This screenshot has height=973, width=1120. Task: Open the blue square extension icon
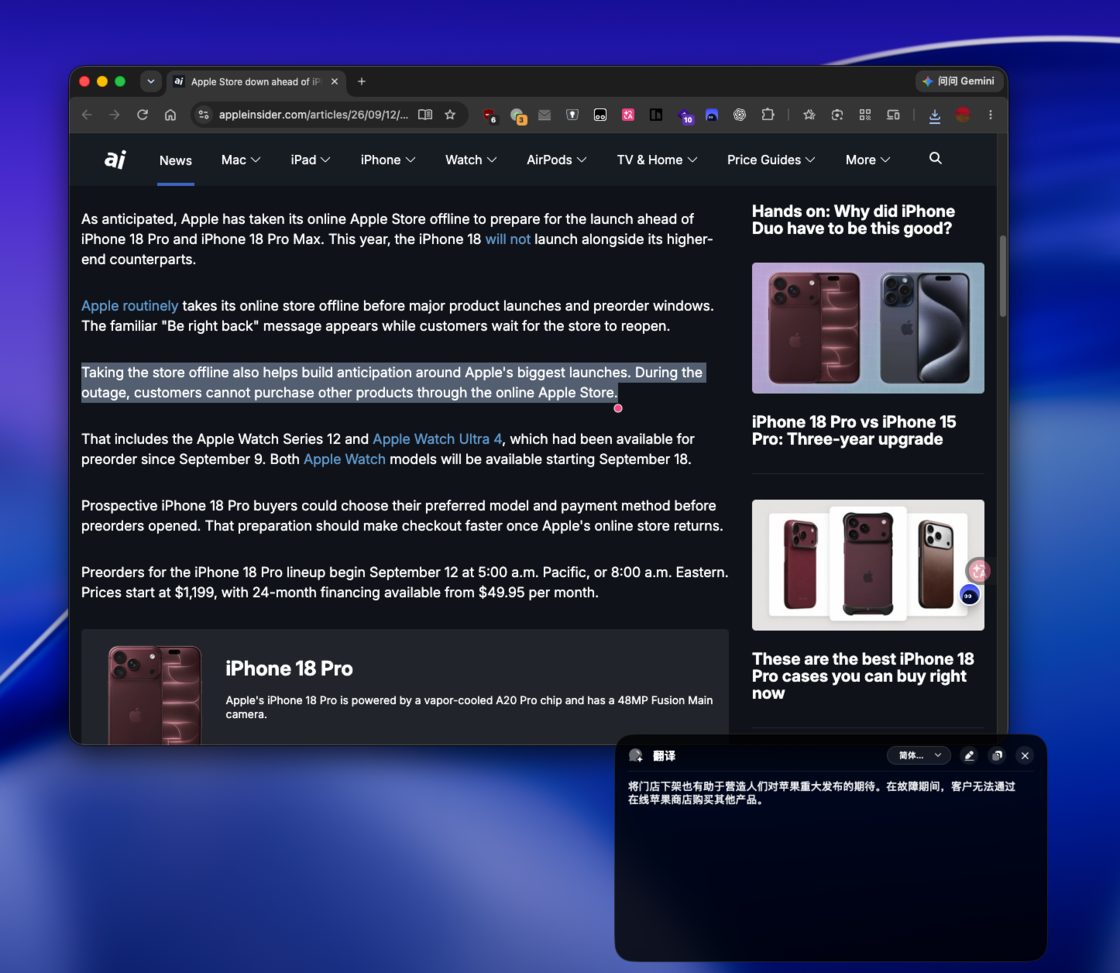(711, 114)
